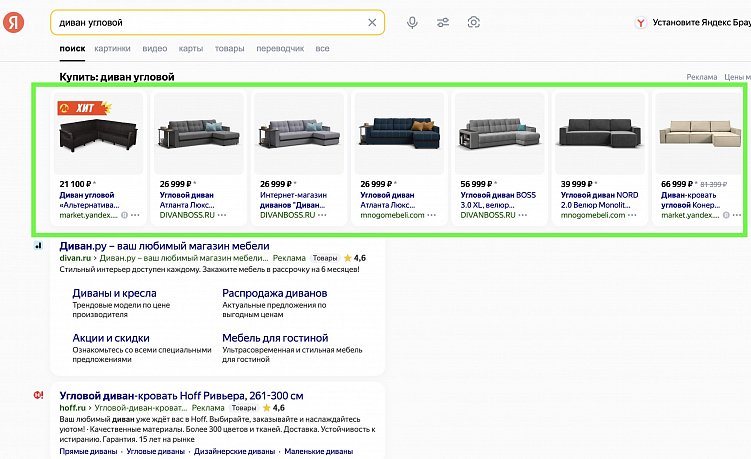This screenshot has width=751, height=459.
Task: Open the hoff.ru green domain link
Action: tap(72, 408)
